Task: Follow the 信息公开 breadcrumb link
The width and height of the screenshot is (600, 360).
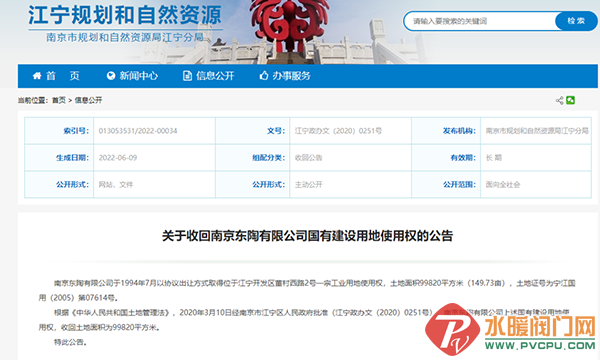Action: 88,100
